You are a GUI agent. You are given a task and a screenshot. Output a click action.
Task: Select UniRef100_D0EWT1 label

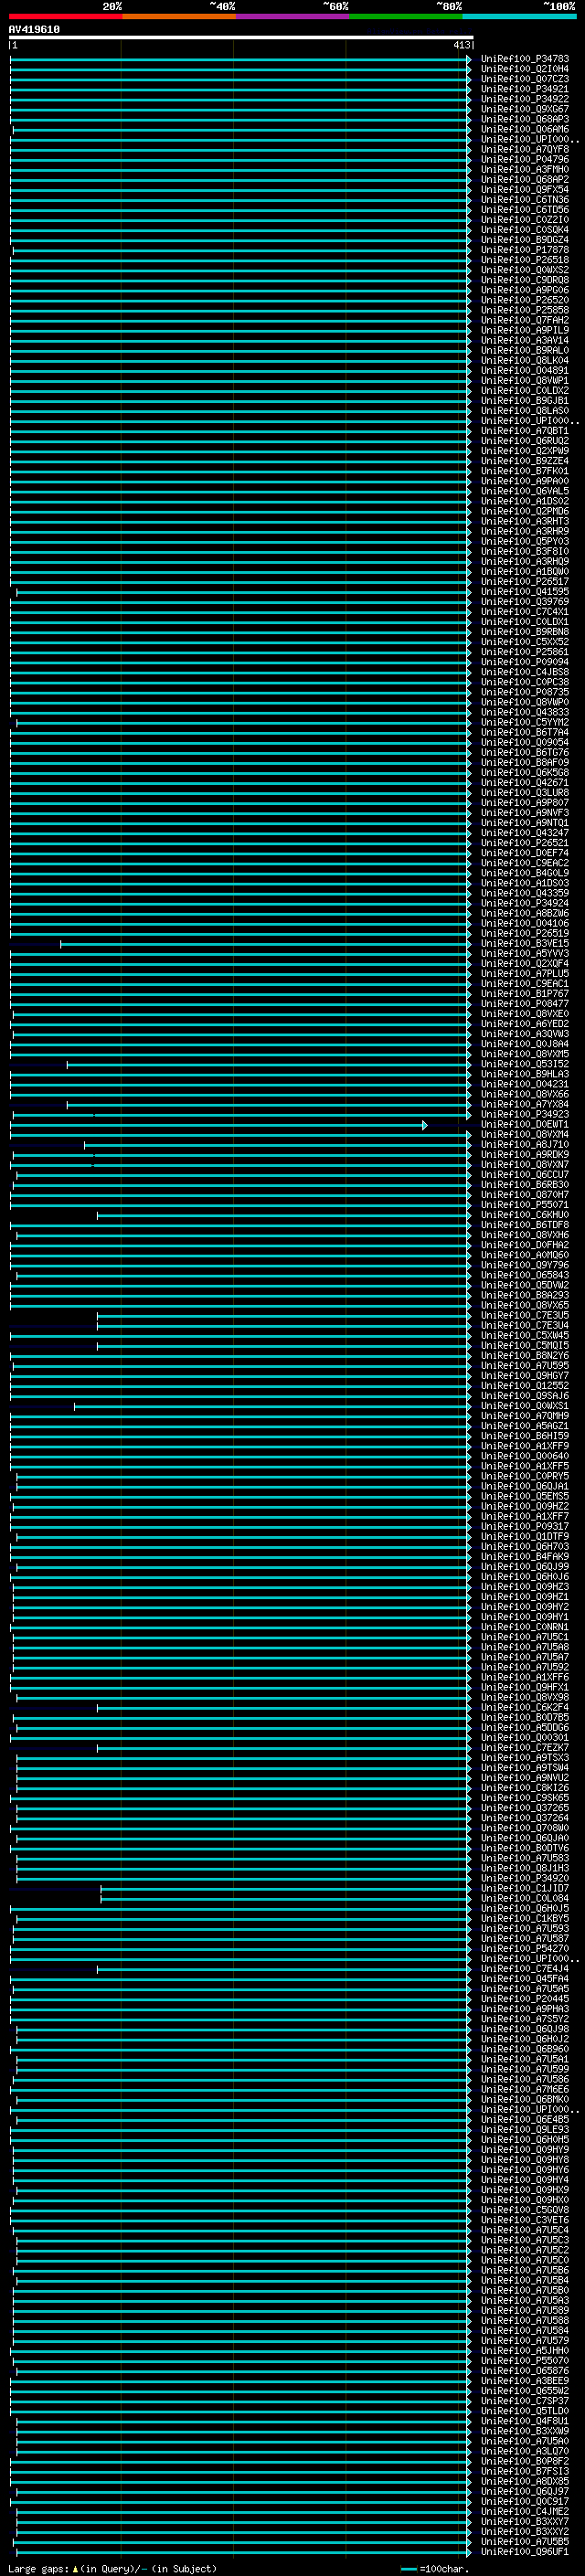525,1124
